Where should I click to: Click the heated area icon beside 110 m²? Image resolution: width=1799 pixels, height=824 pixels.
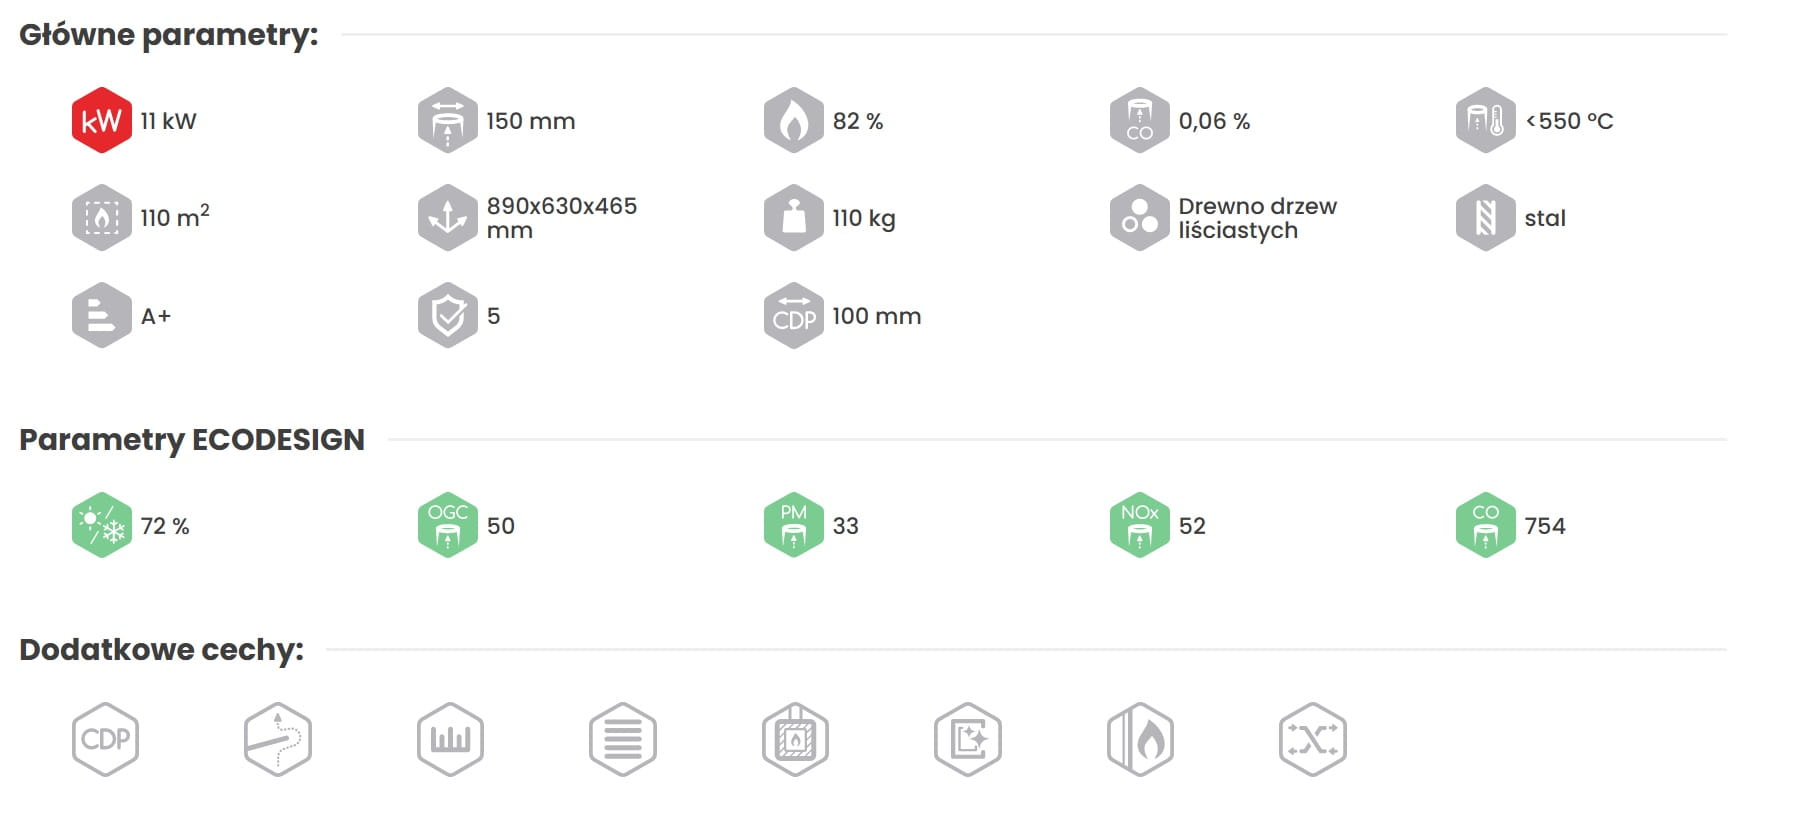[x=101, y=218]
